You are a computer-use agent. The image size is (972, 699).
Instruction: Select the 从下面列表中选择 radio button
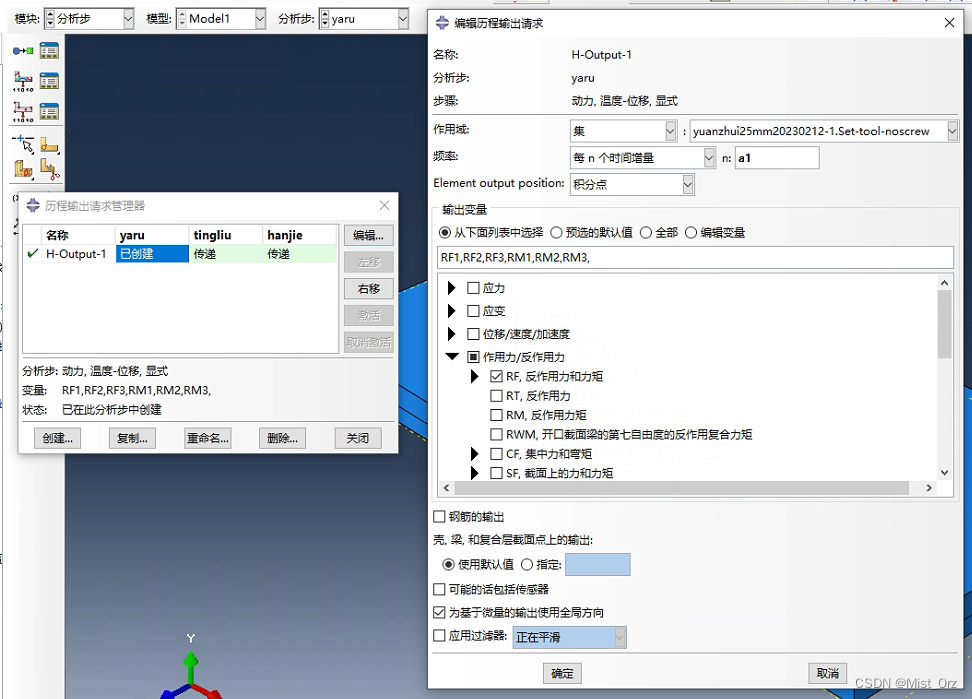(x=444, y=232)
